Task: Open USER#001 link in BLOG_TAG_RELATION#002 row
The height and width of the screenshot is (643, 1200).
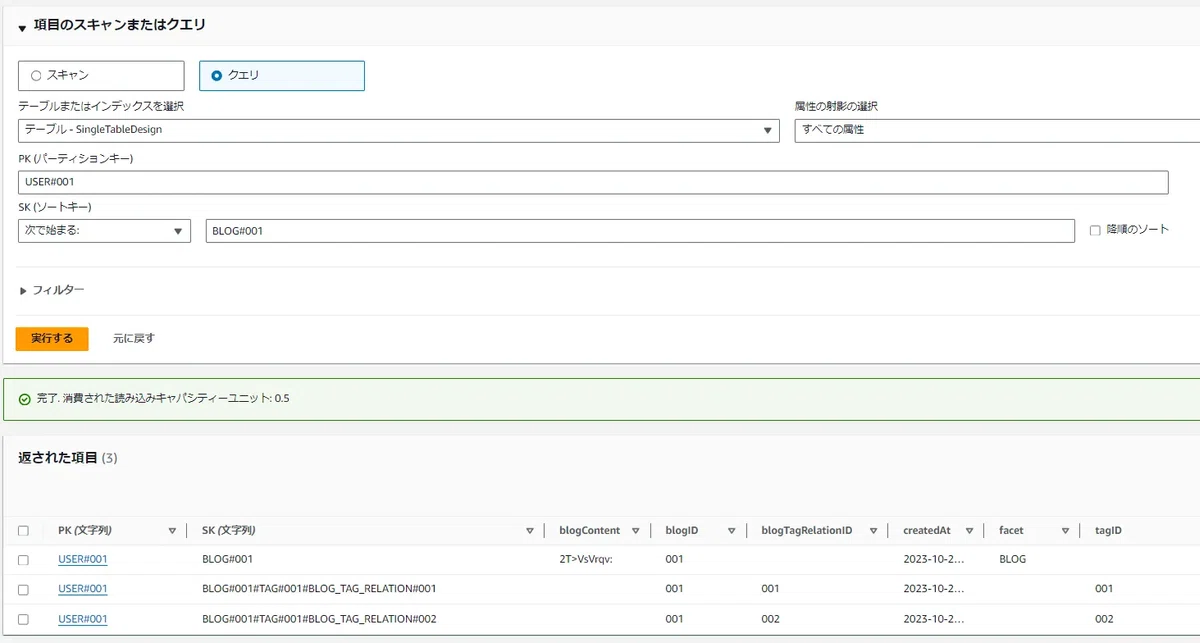Action: tap(83, 619)
